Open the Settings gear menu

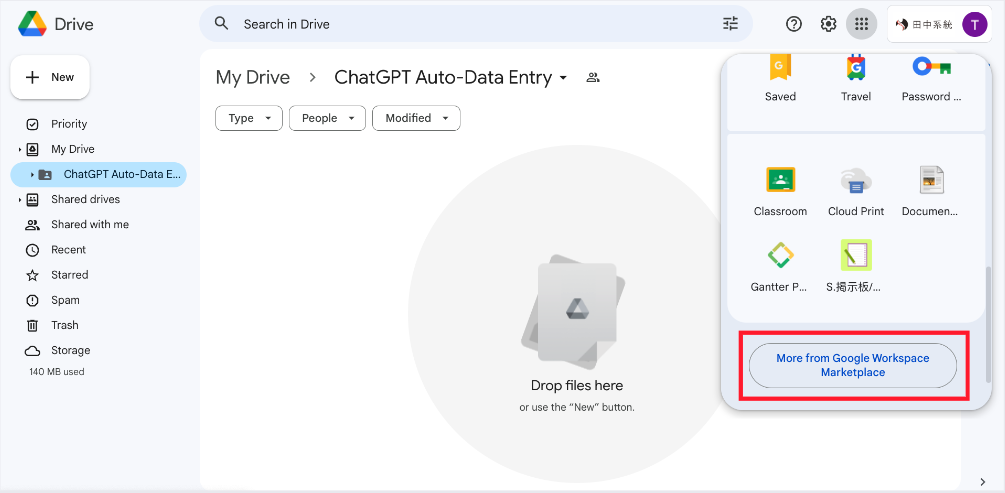point(828,24)
